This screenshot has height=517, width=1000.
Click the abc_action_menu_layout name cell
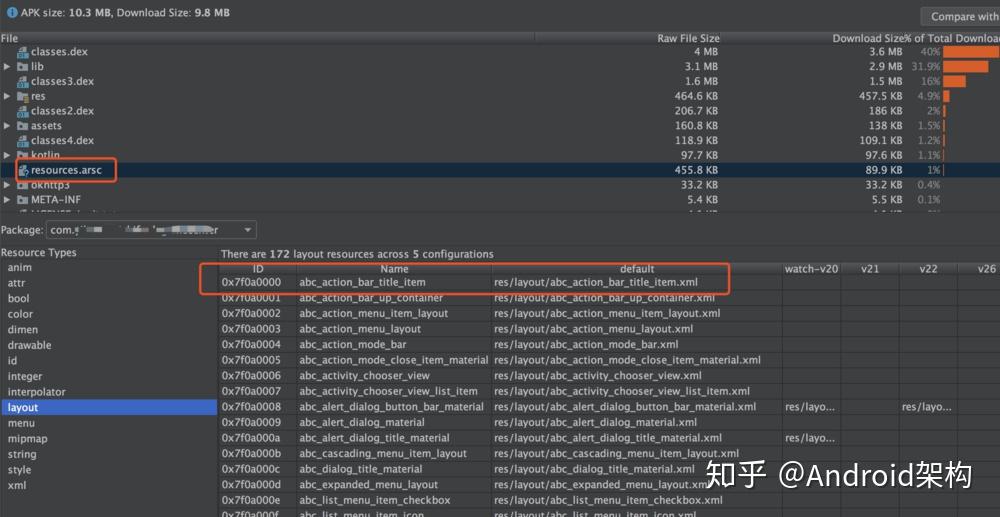(394, 329)
